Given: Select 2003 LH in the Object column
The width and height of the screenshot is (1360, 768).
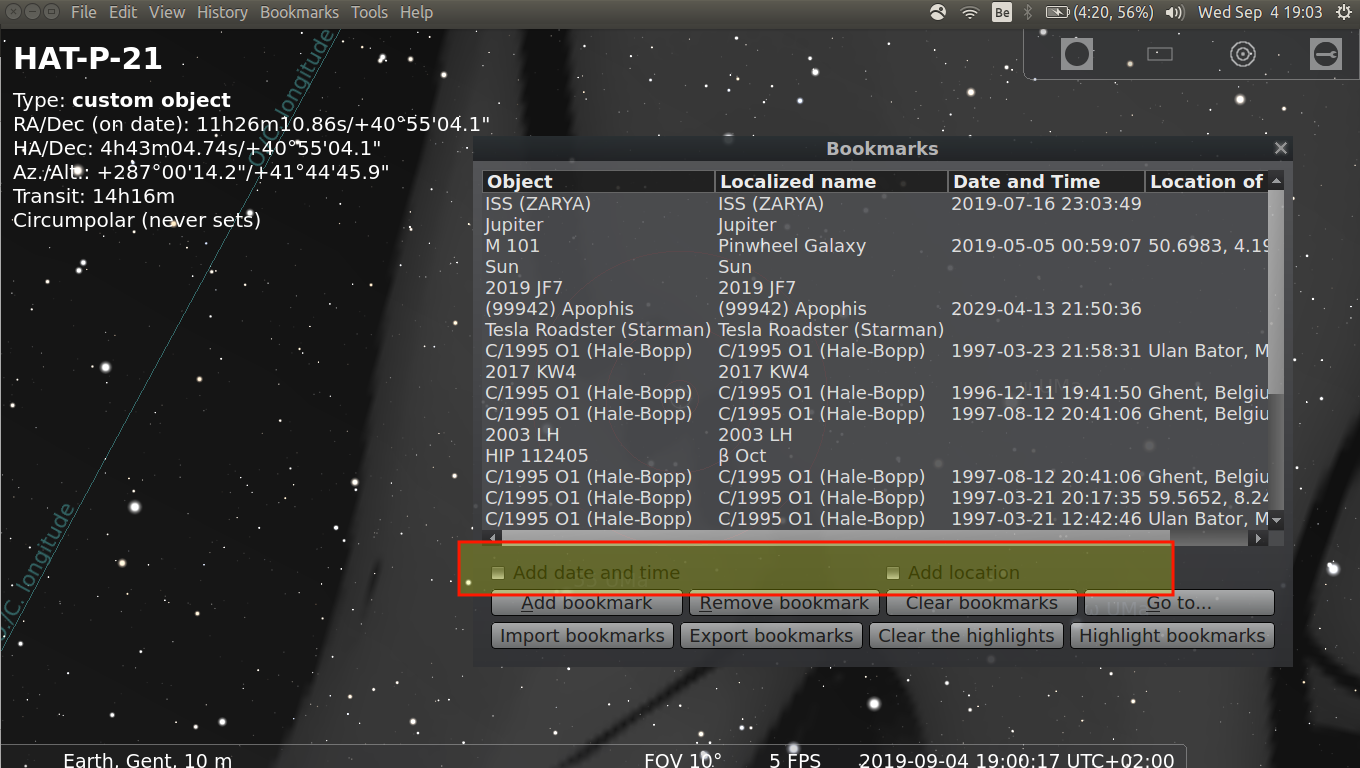Looking at the screenshot, I should 522,434.
